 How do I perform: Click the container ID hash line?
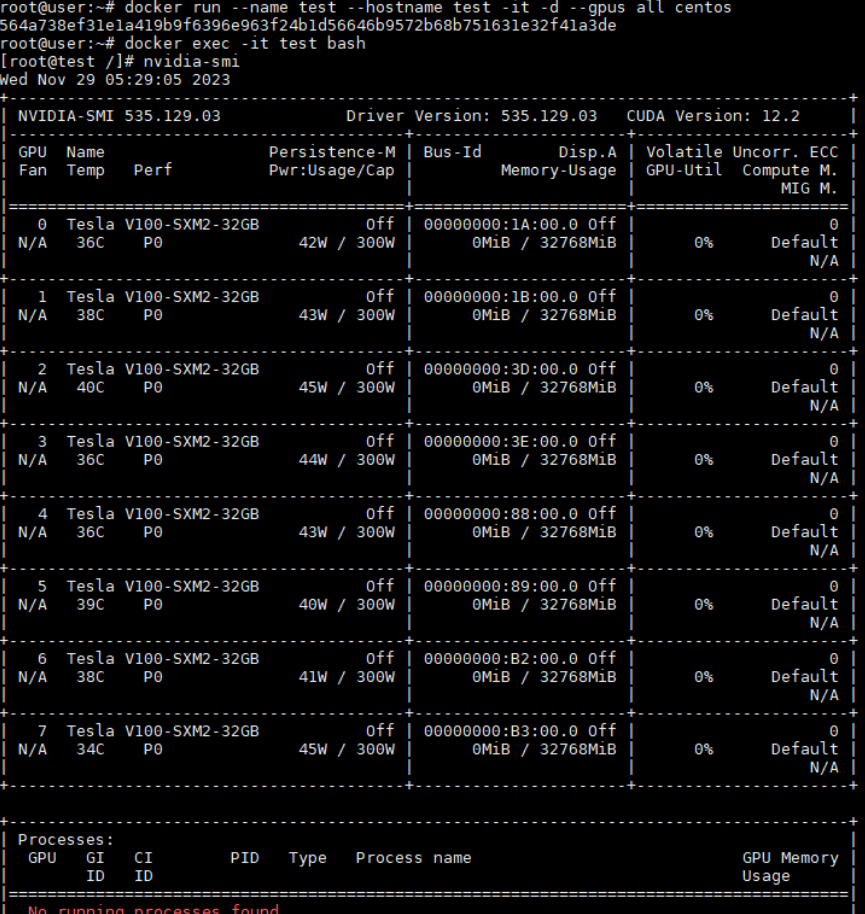(x=308, y=26)
